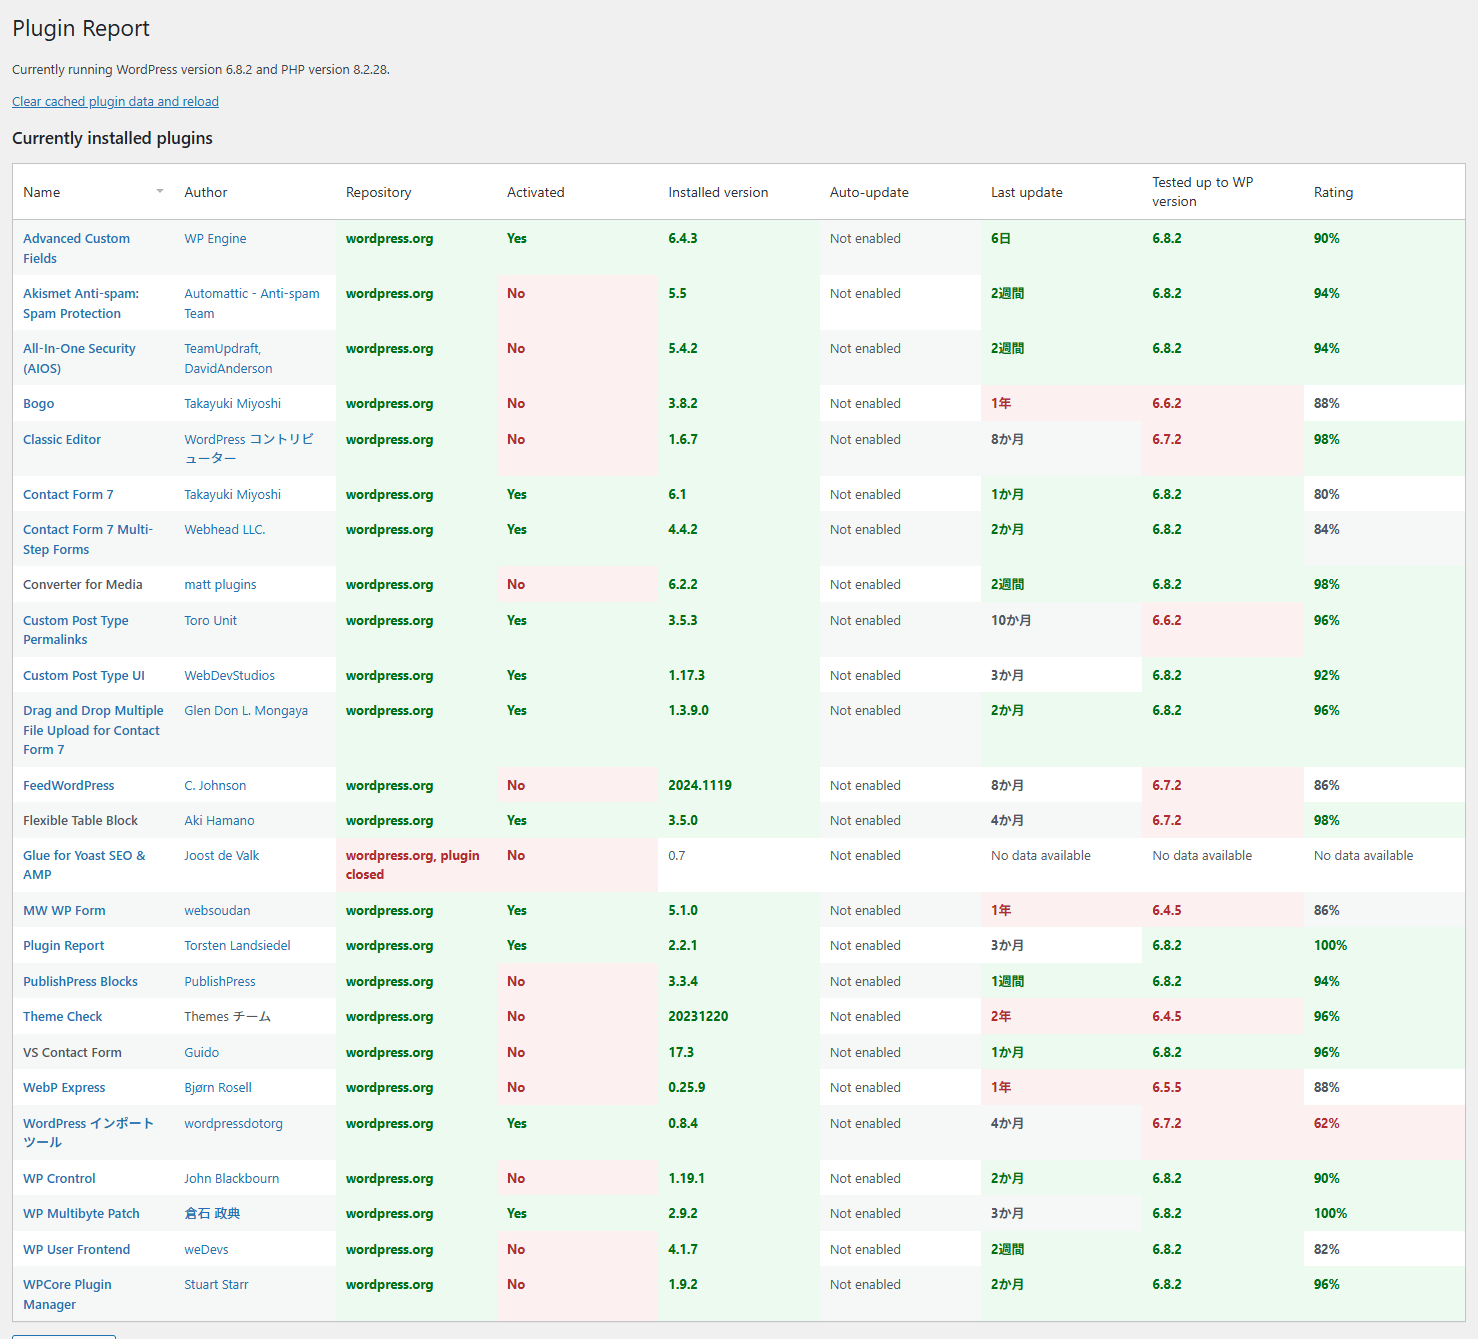Viewport: 1478px width, 1339px height.
Task: Visit author Webhead LLC. link
Action: (225, 529)
